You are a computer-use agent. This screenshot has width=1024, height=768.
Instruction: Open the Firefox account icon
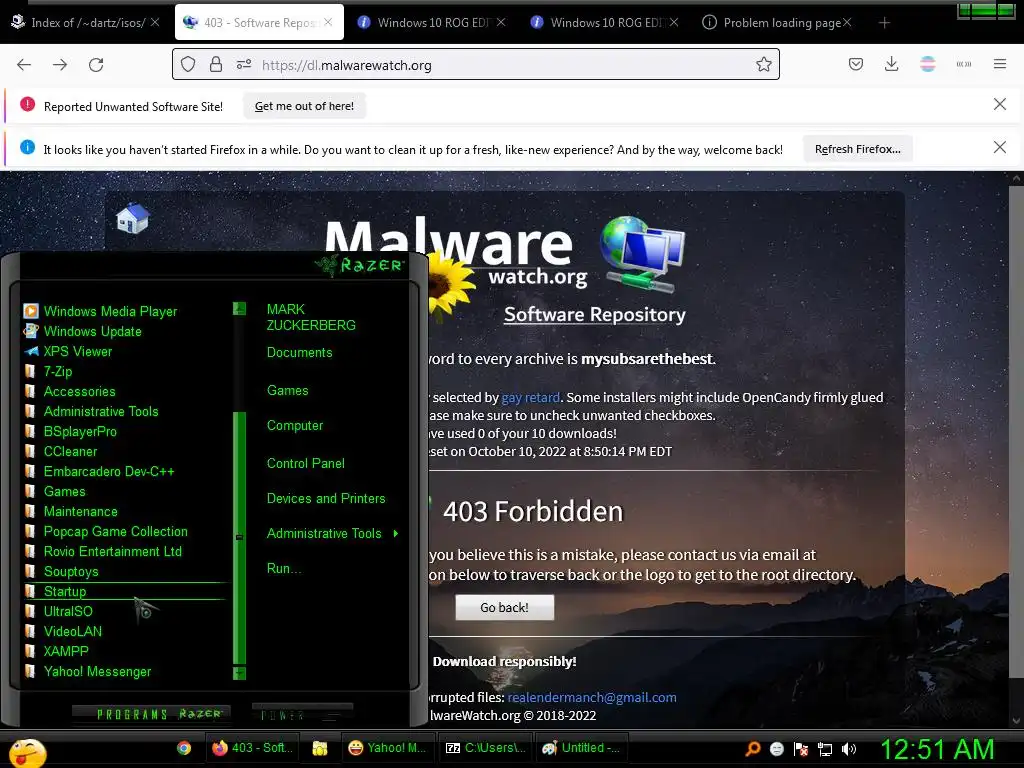[927, 65]
